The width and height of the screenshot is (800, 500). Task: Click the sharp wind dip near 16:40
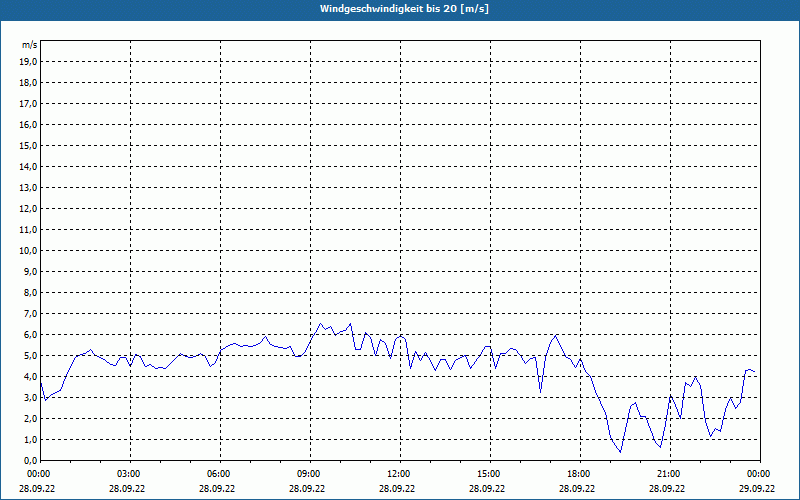(x=540, y=392)
